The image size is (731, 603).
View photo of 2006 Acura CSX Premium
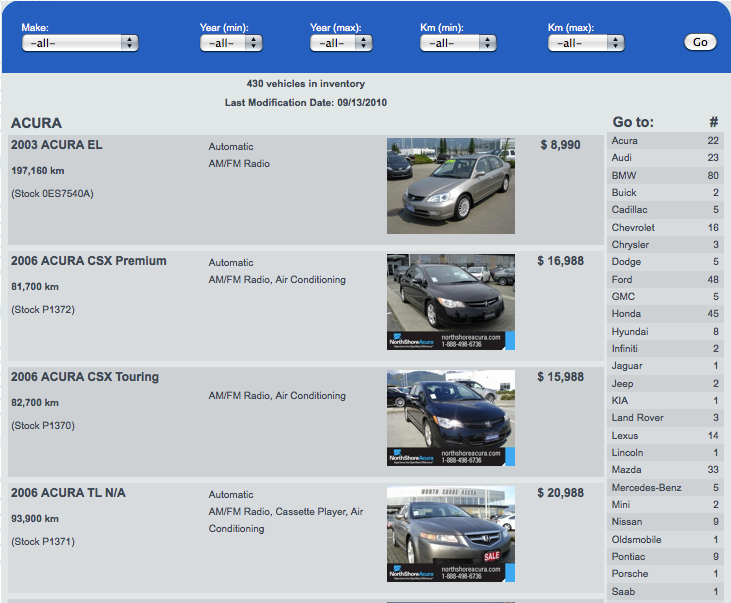click(451, 302)
